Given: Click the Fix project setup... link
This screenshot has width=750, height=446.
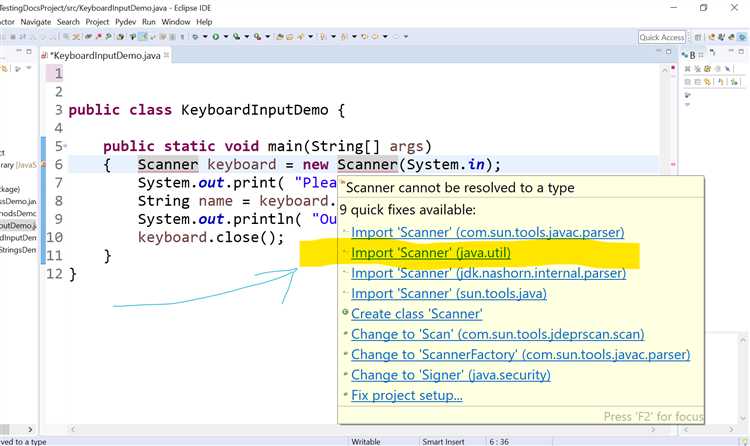Looking at the screenshot, I should [x=407, y=395].
